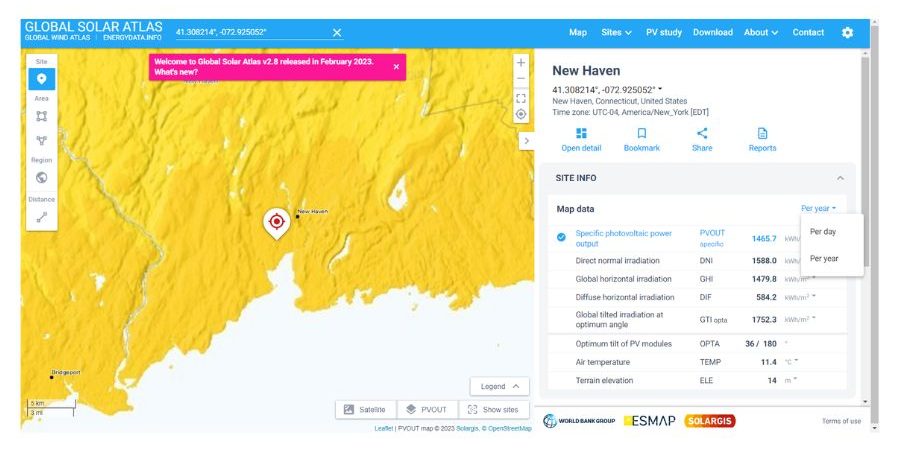Select the Site marker tool
The height and width of the screenshot is (468, 900).
tap(41, 80)
